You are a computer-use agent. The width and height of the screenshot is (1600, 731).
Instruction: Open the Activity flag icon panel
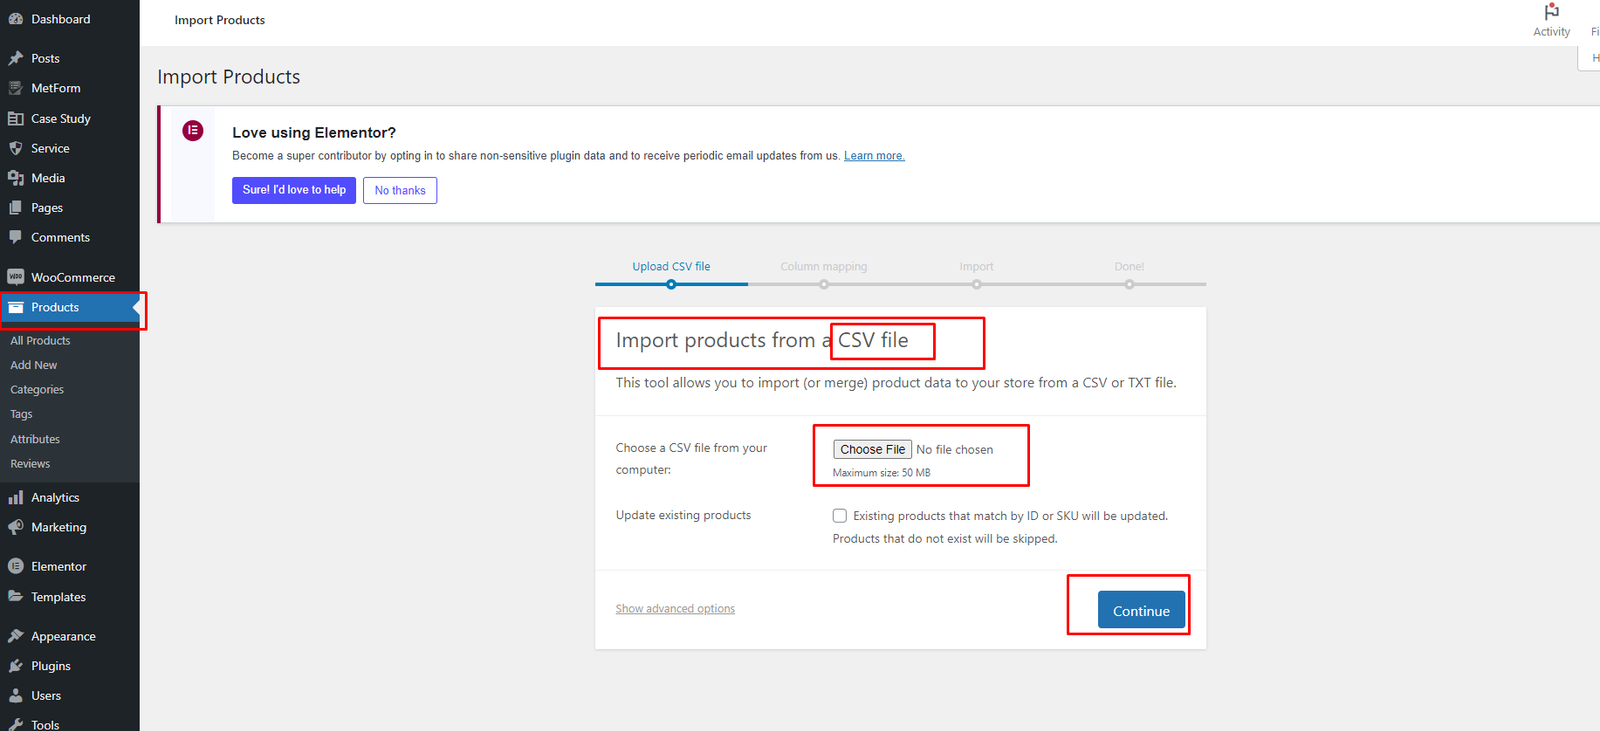point(1551,12)
